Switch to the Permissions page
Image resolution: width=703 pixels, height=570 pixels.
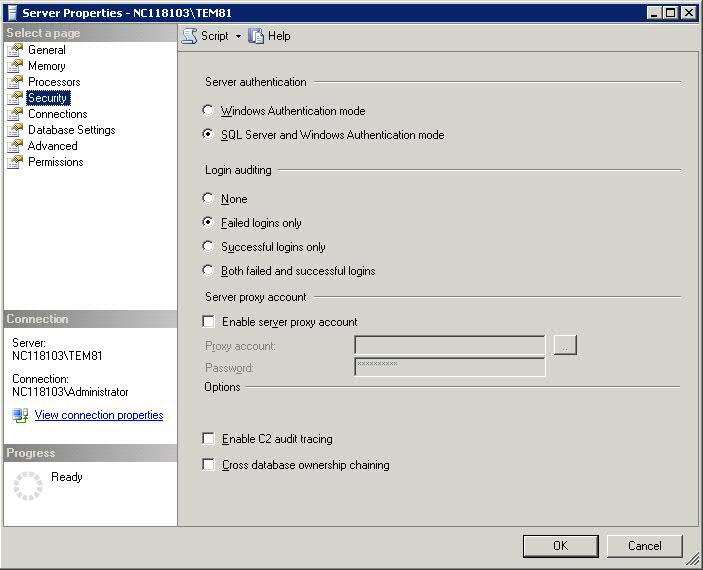pos(55,162)
